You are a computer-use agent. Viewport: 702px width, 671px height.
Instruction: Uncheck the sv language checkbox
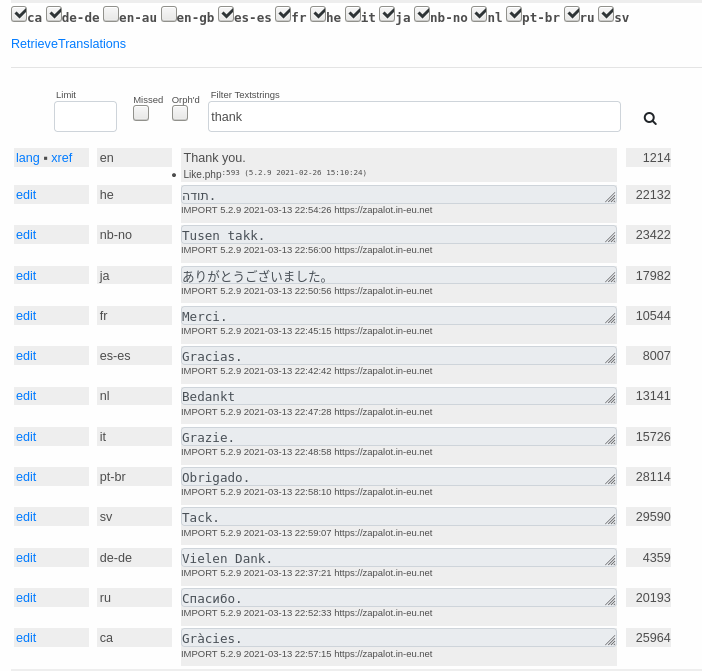pyautogui.click(x=605, y=15)
